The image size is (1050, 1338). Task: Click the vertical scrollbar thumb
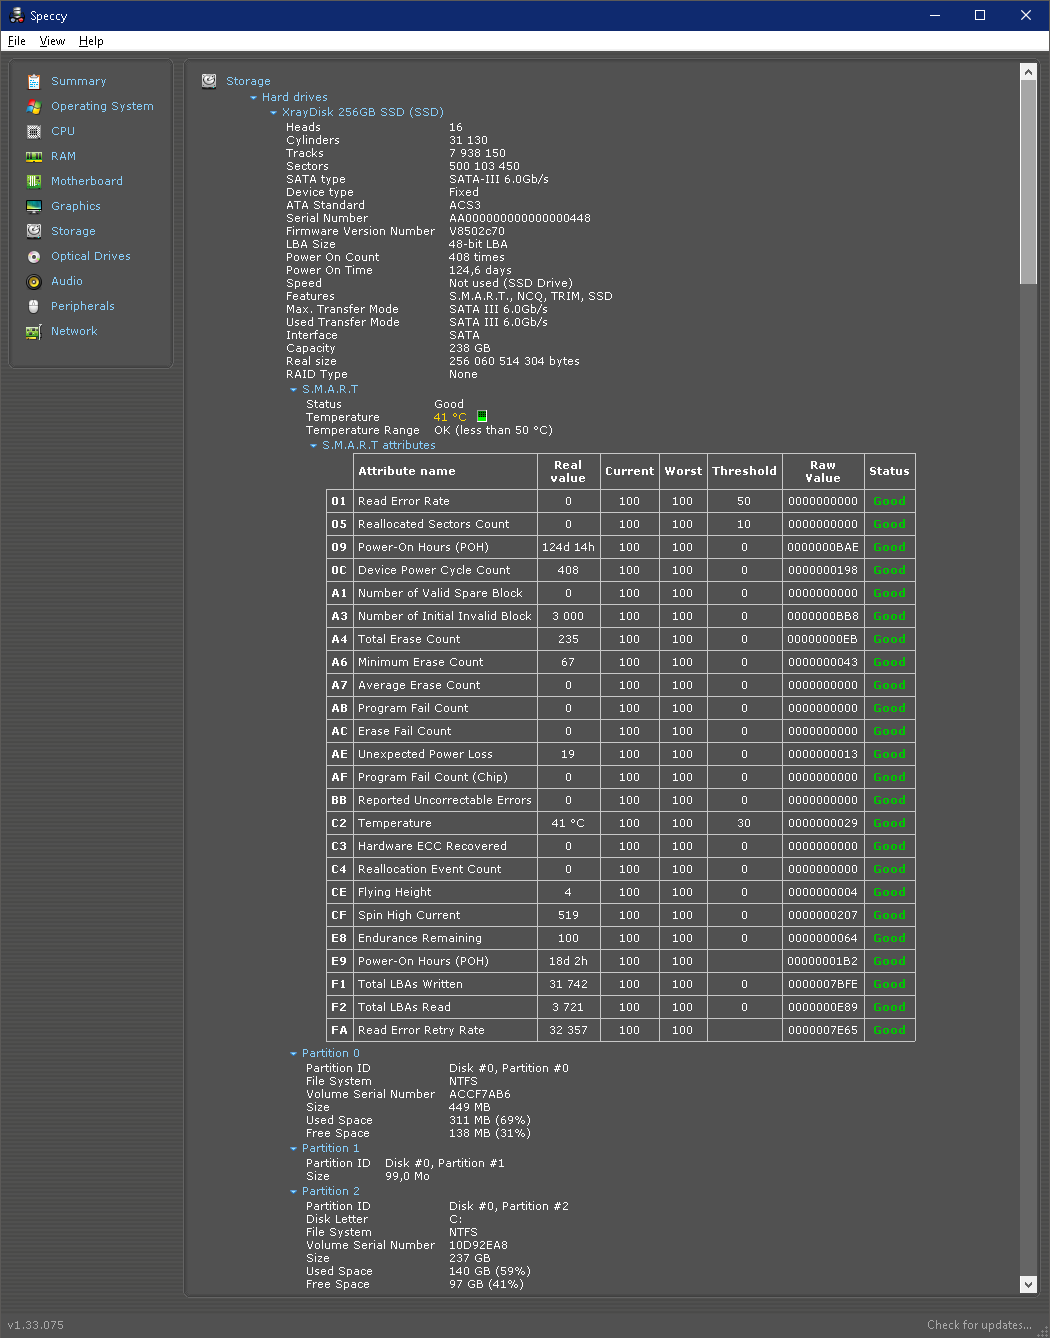[1028, 182]
